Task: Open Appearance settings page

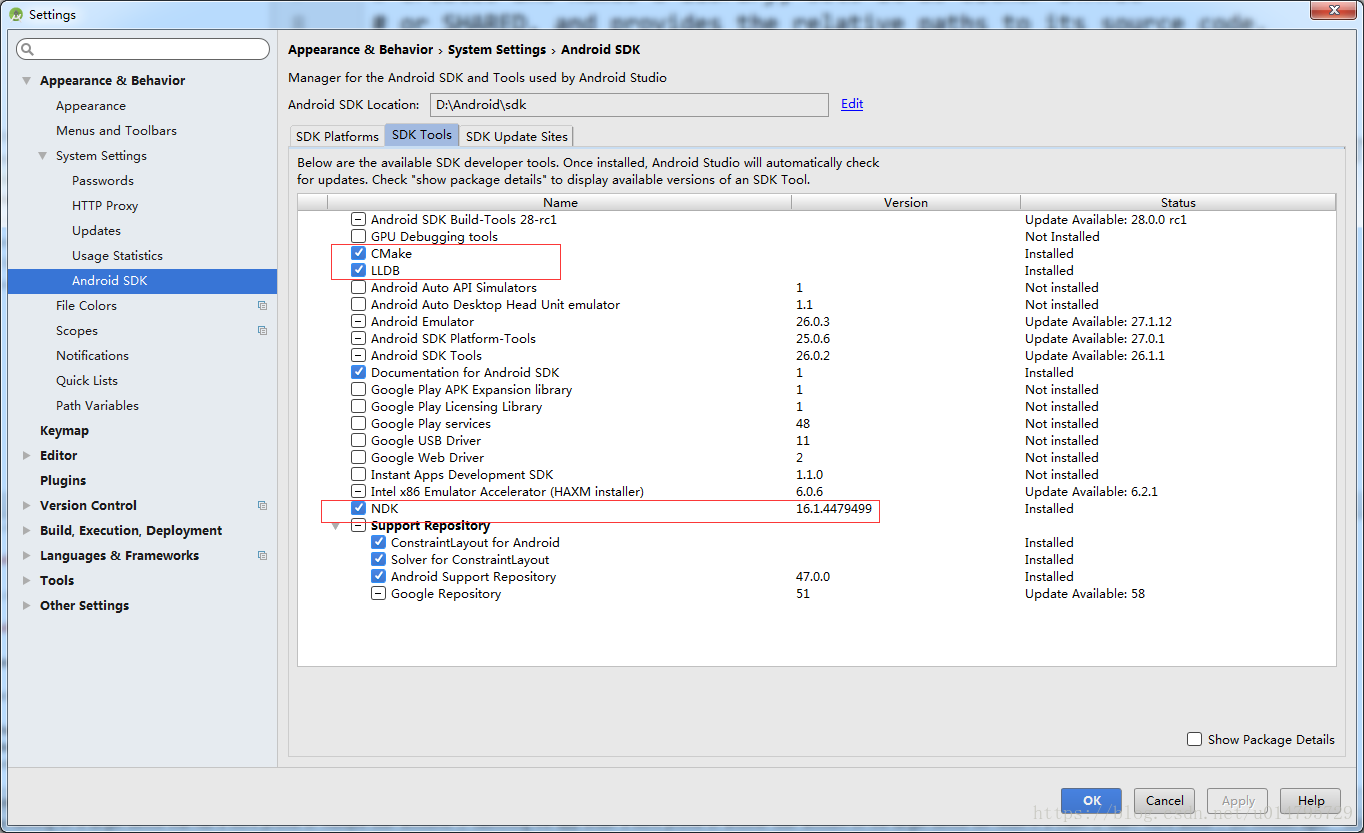Action: pos(91,106)
